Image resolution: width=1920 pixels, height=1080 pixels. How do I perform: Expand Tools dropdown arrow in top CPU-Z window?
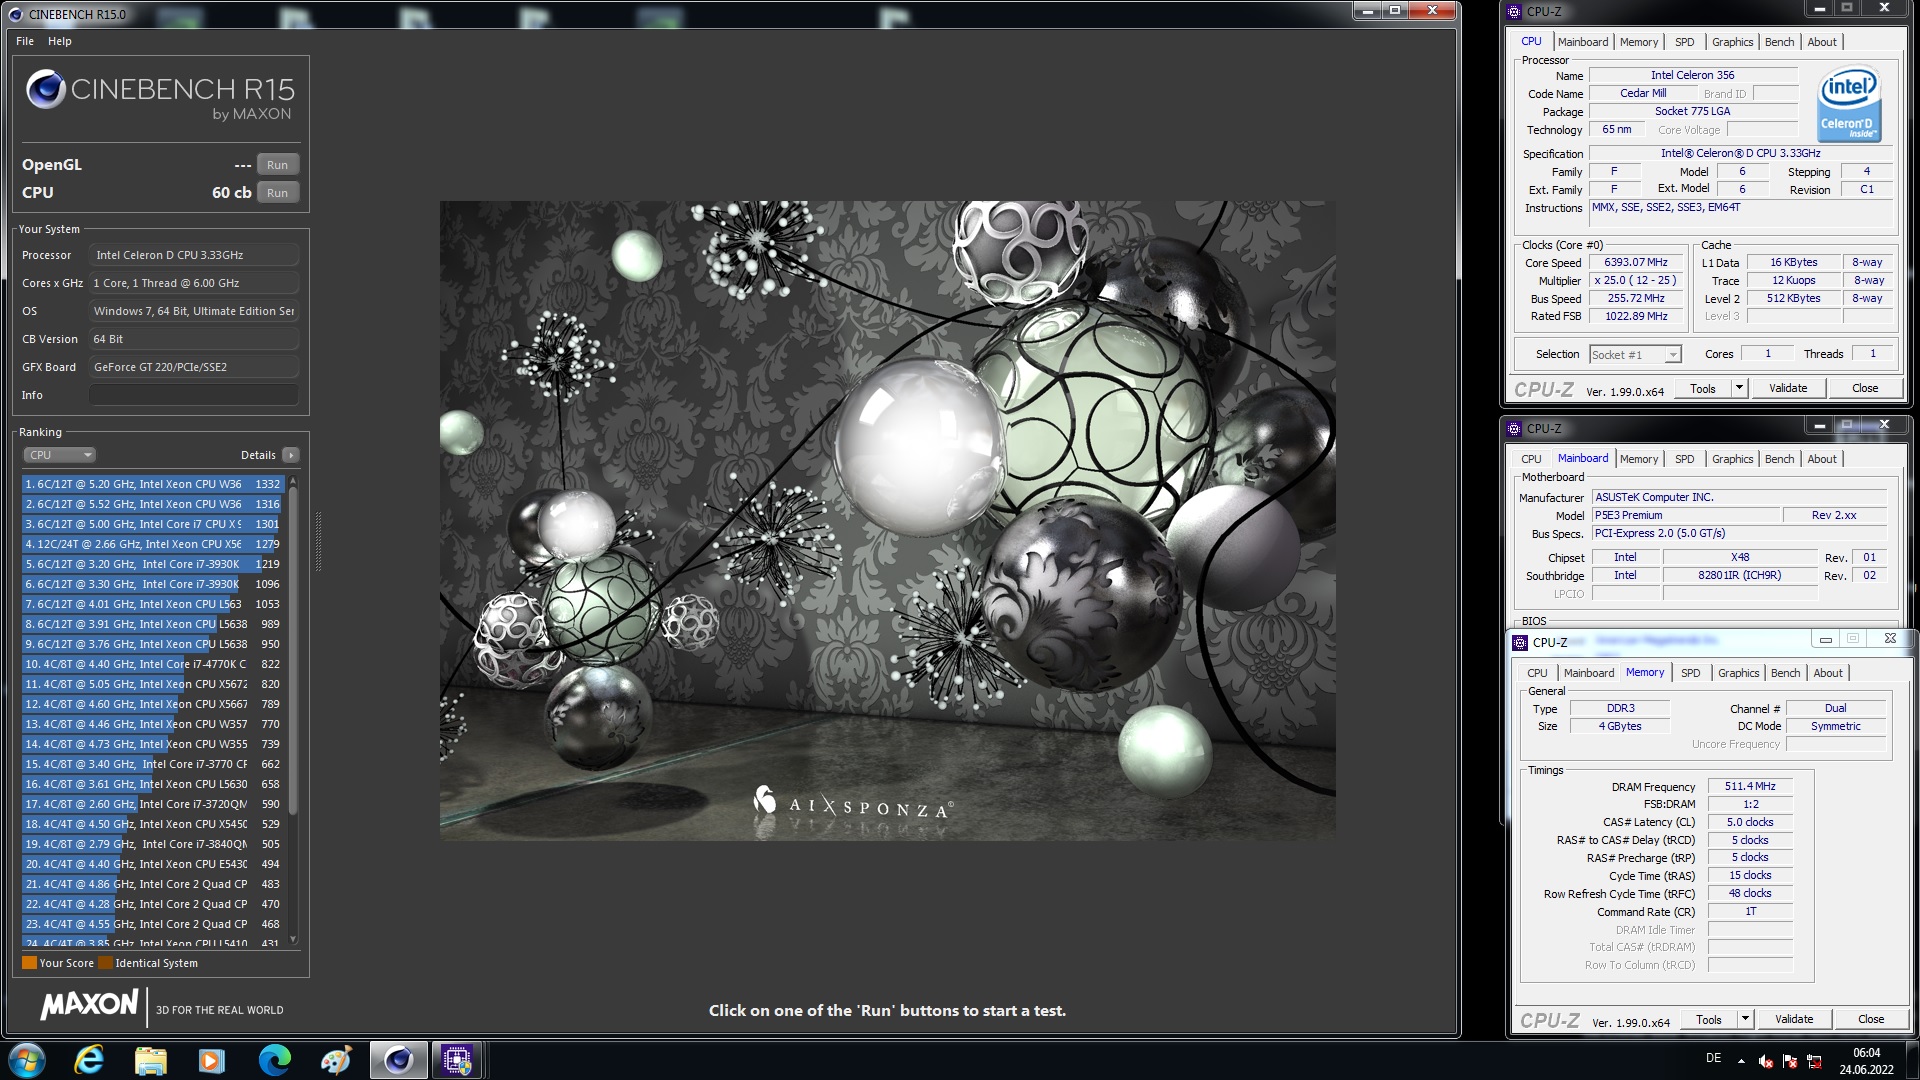(1739, 388)
